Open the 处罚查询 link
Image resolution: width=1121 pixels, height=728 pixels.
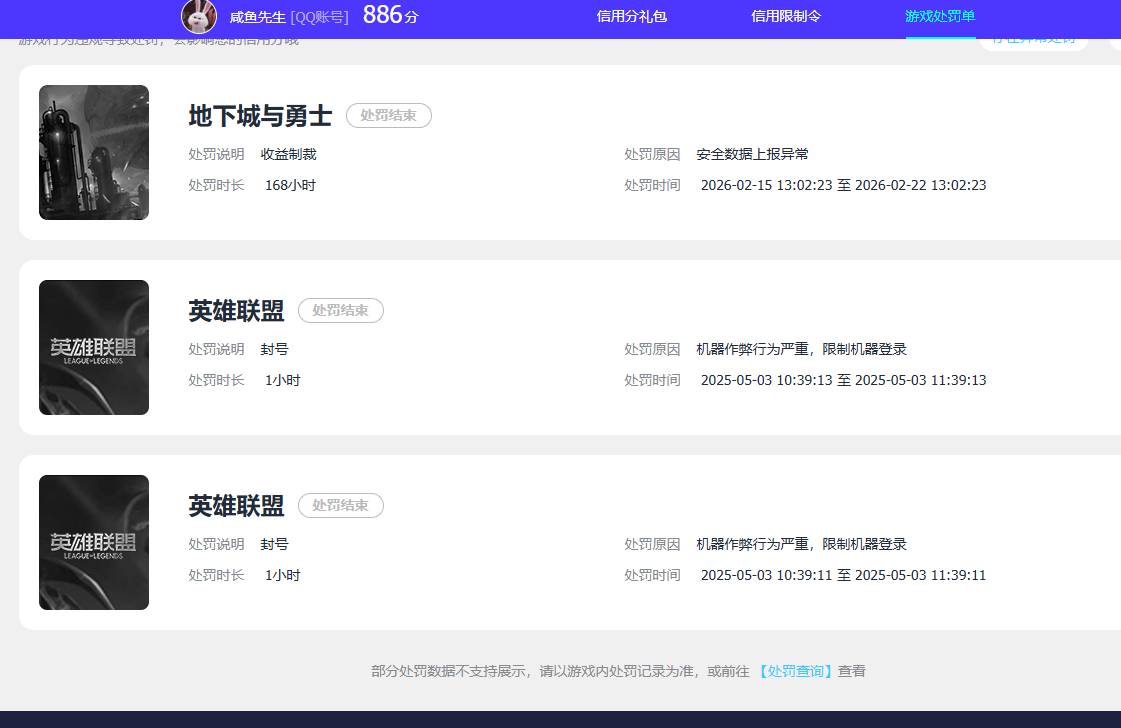794,670
